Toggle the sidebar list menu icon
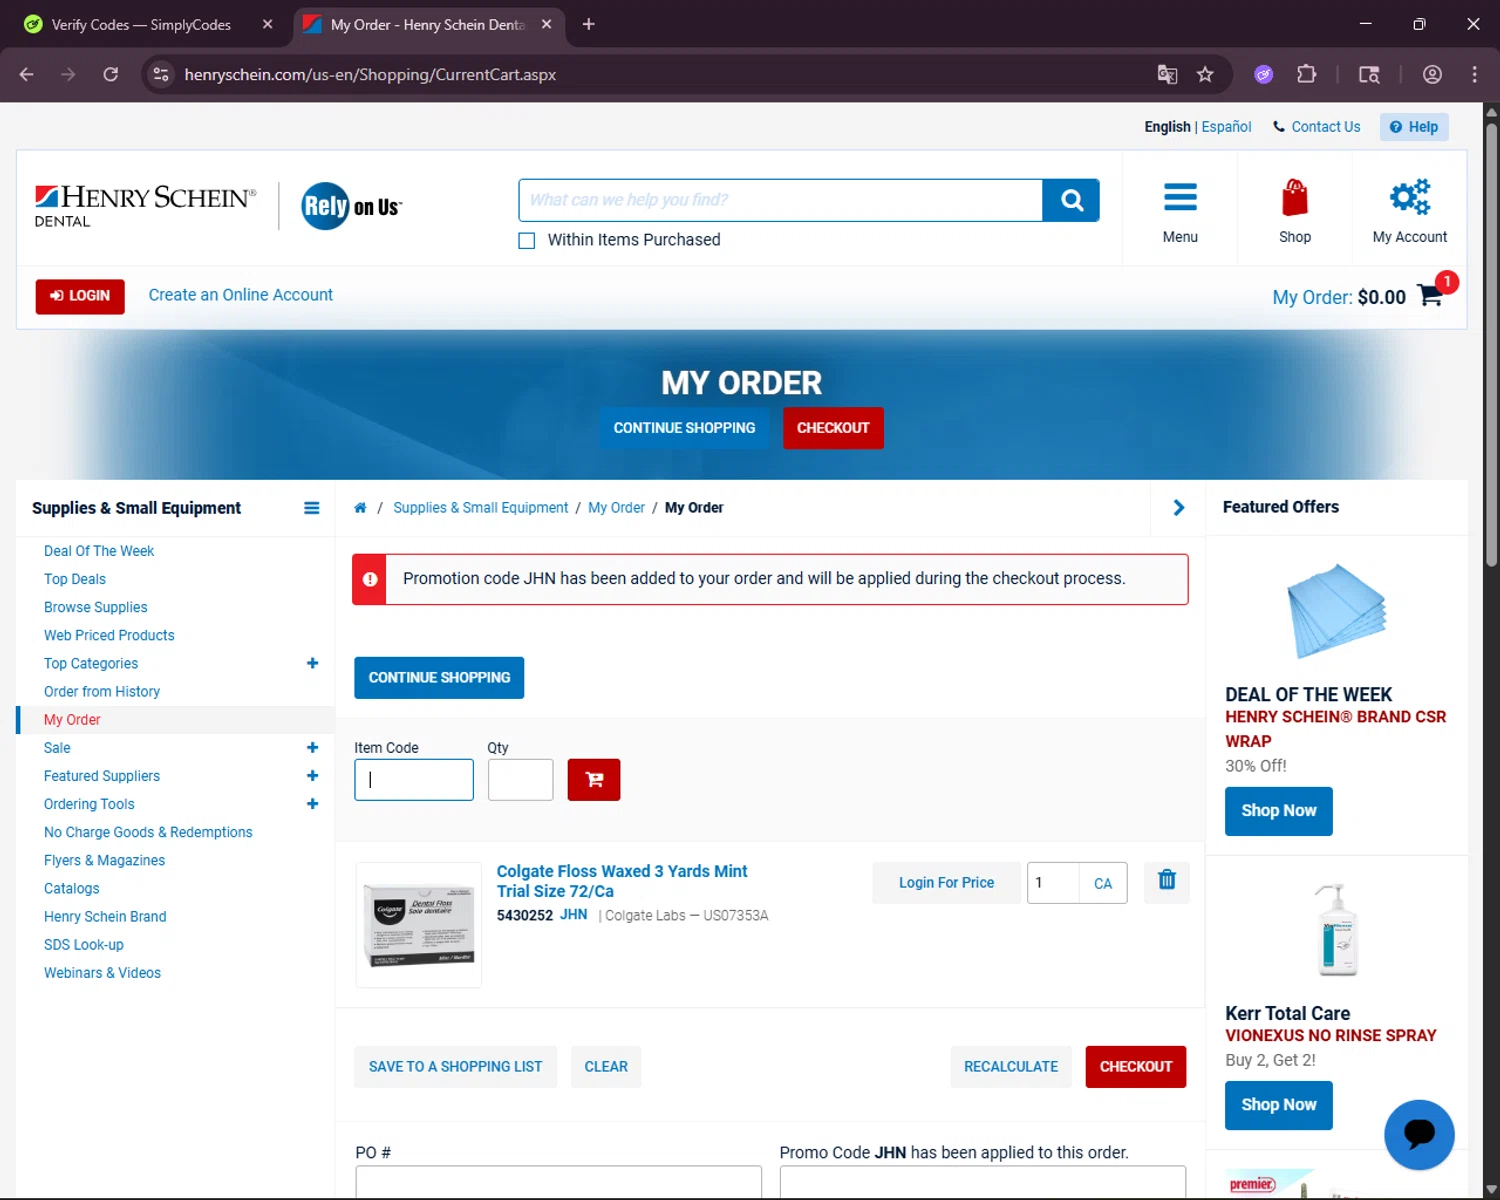The width and height of the screenshot is (1500, 1200). (x=312, y=508)
